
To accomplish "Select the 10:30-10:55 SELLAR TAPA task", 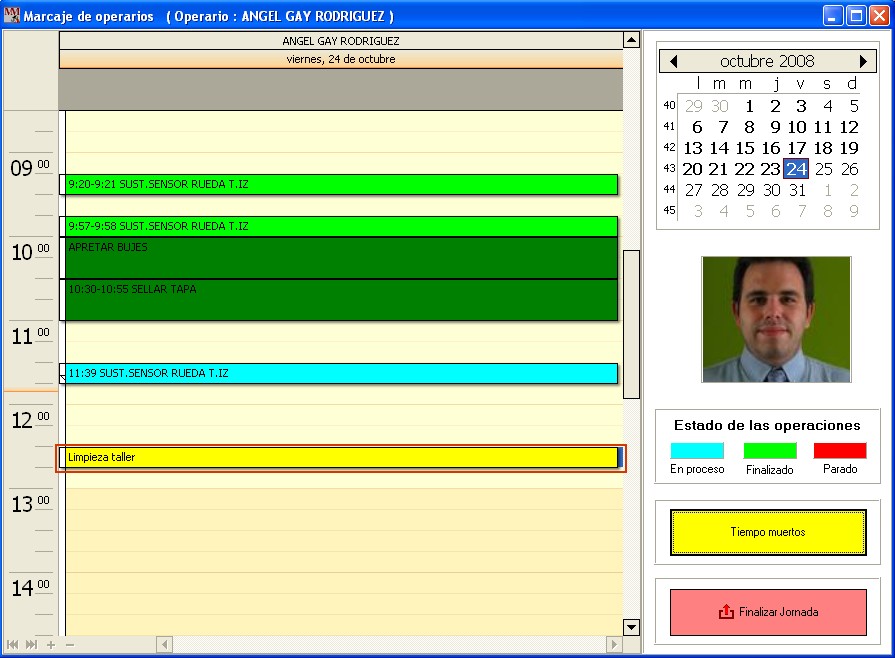I will (x=339, y=300).
